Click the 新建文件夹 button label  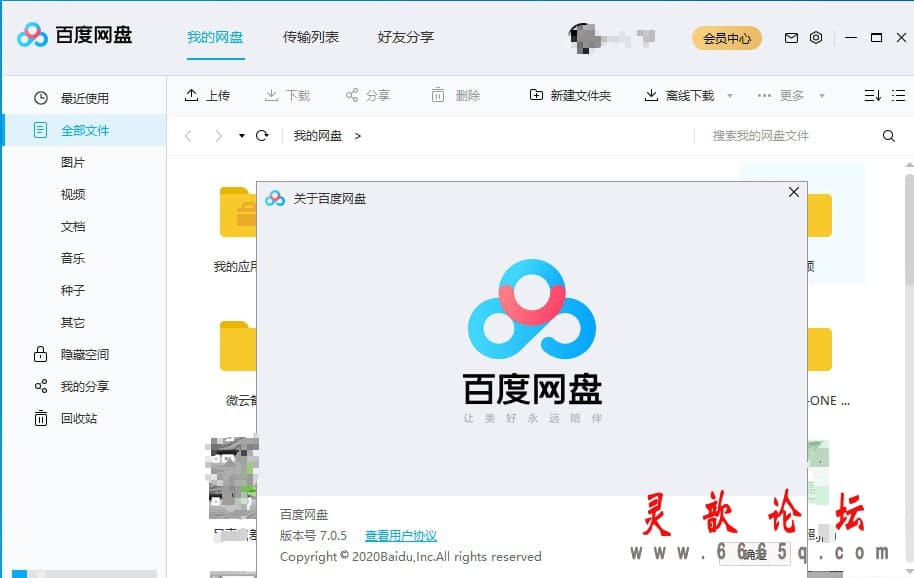[x=581, y=96]
